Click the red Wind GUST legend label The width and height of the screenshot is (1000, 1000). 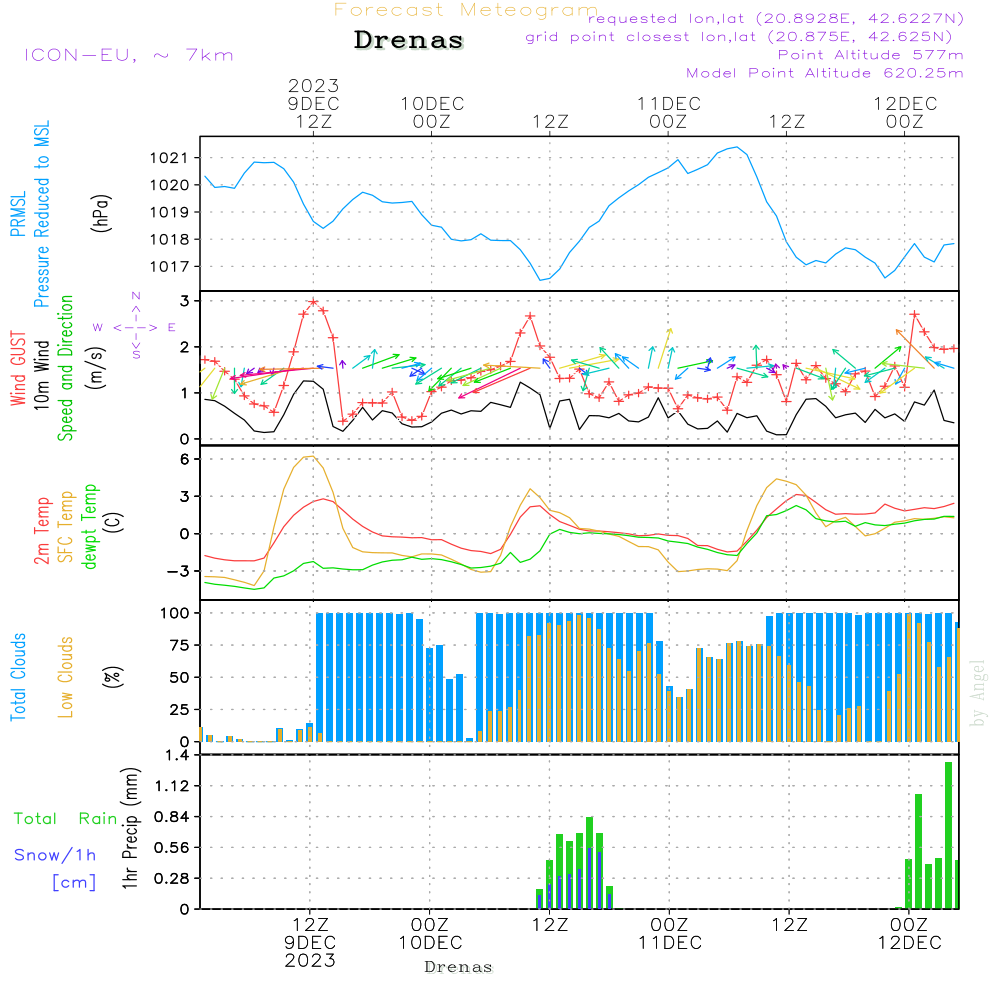pyautogui.click(x=17, y=370)
